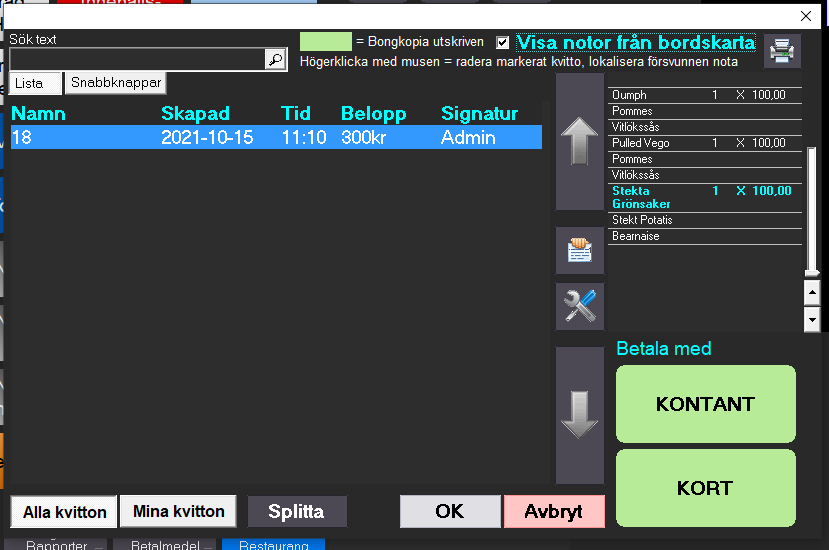
Task: Open the wrench and screwdriver tools
Action: pyautogui.click(x=580, y=306)
